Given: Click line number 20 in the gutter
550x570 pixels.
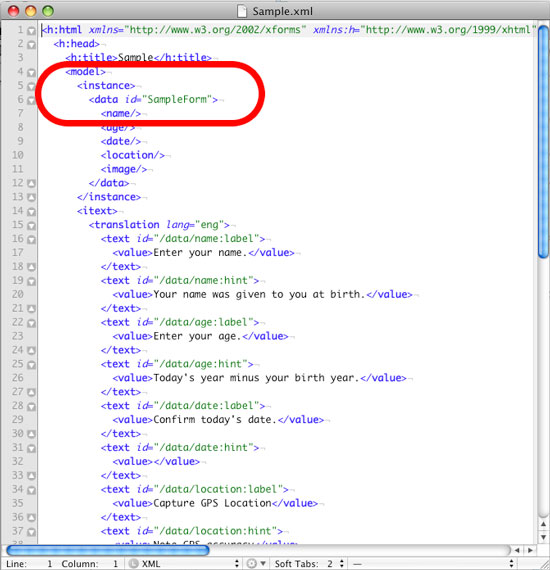Looking at the screenshot, I should point(18,294).
